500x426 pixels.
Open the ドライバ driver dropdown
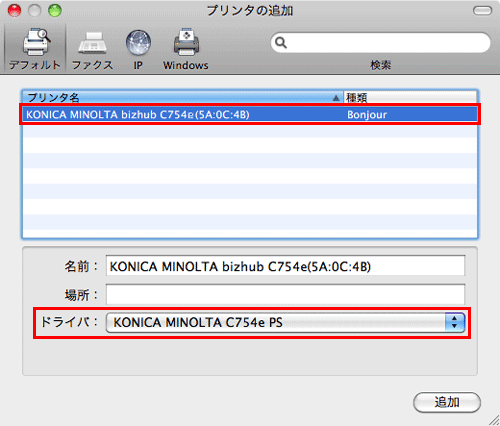(285, 322)
